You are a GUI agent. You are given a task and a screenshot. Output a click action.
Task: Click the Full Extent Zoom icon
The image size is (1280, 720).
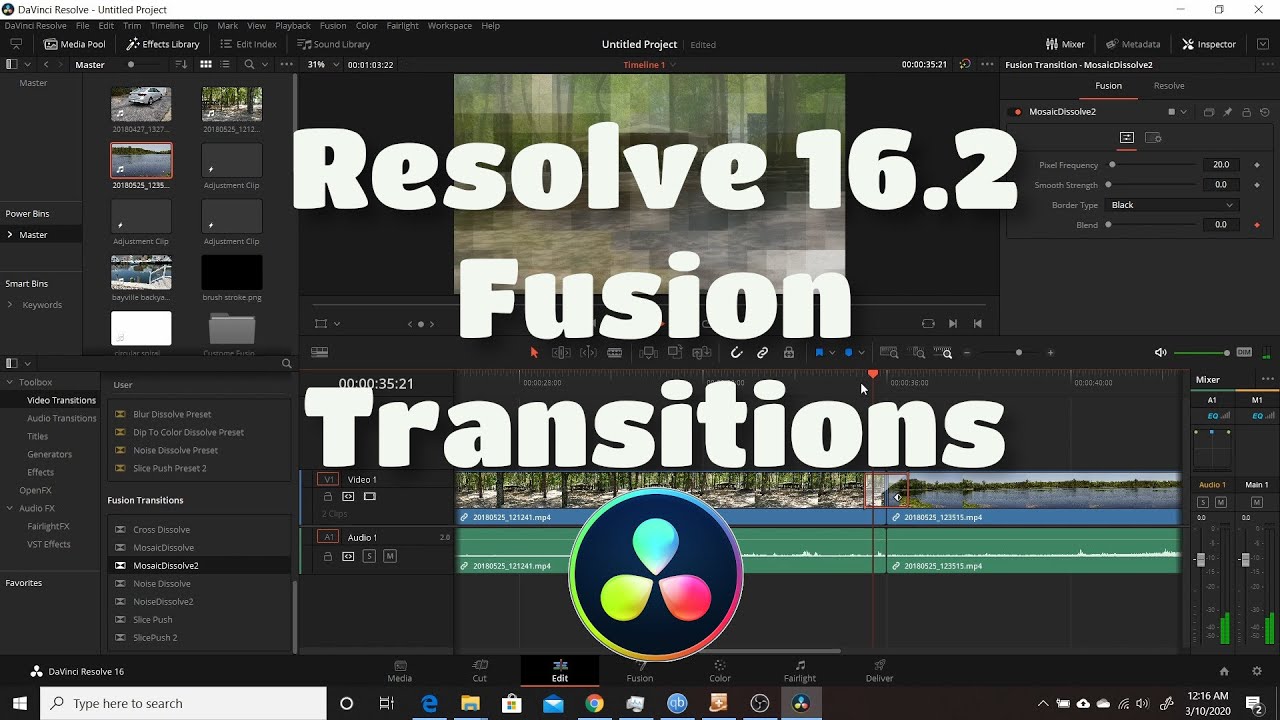coord(891,353)
